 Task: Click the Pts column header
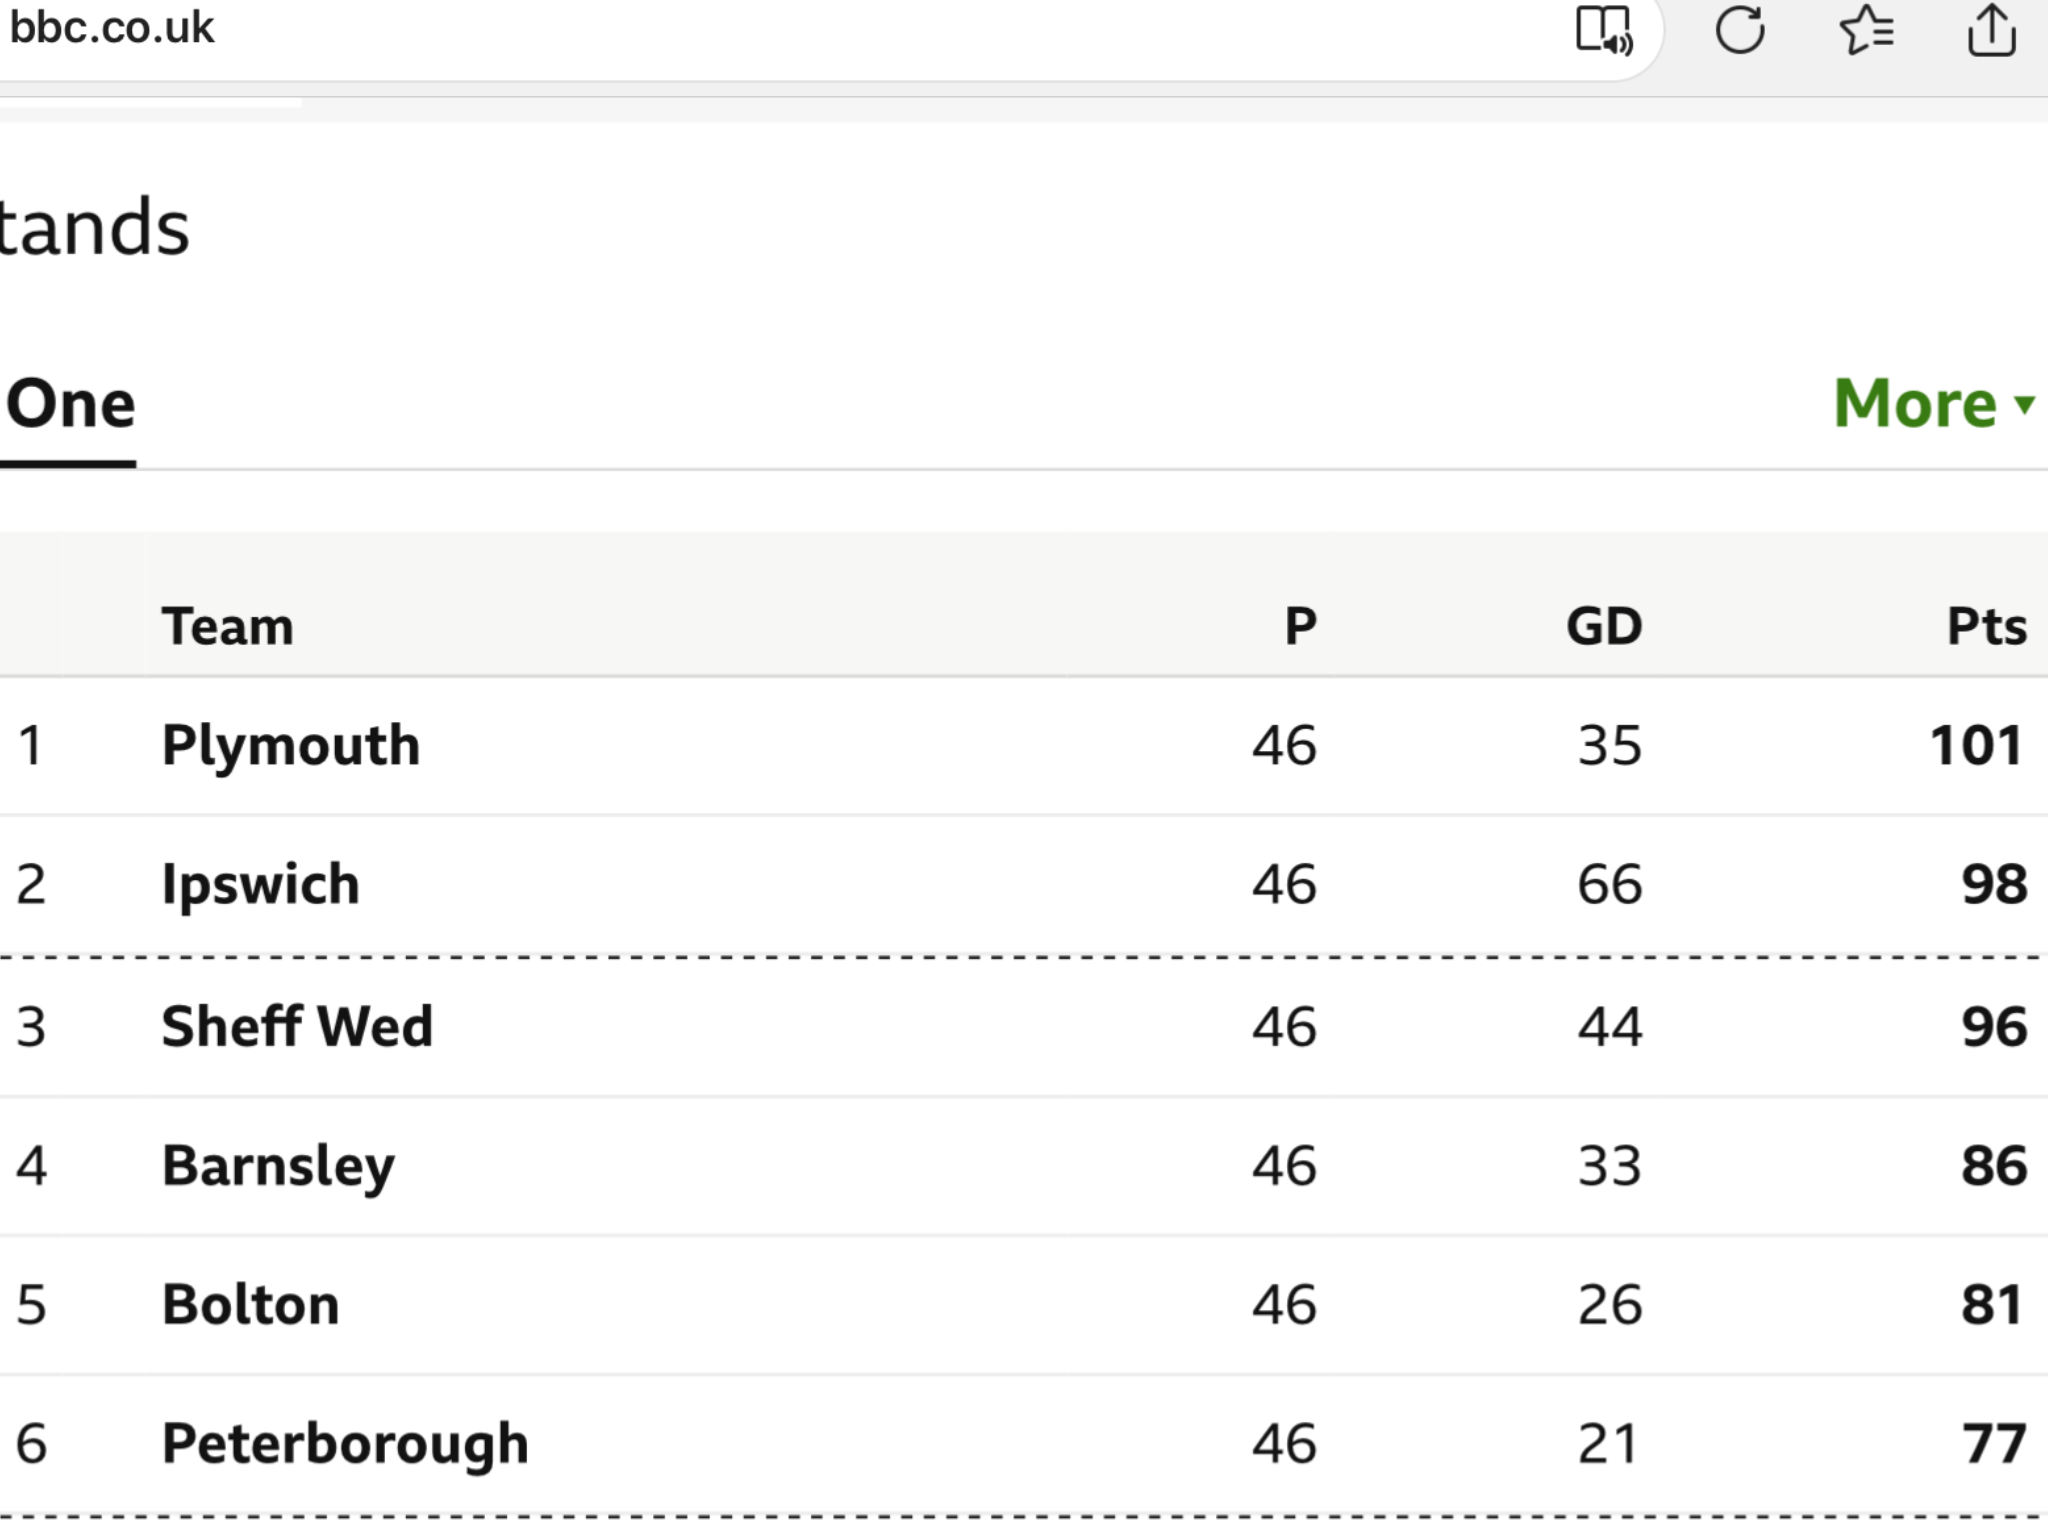(x=1987, y=627)
